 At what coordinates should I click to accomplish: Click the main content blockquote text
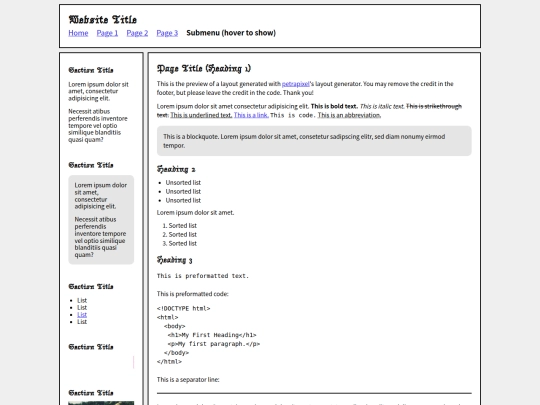304,141
